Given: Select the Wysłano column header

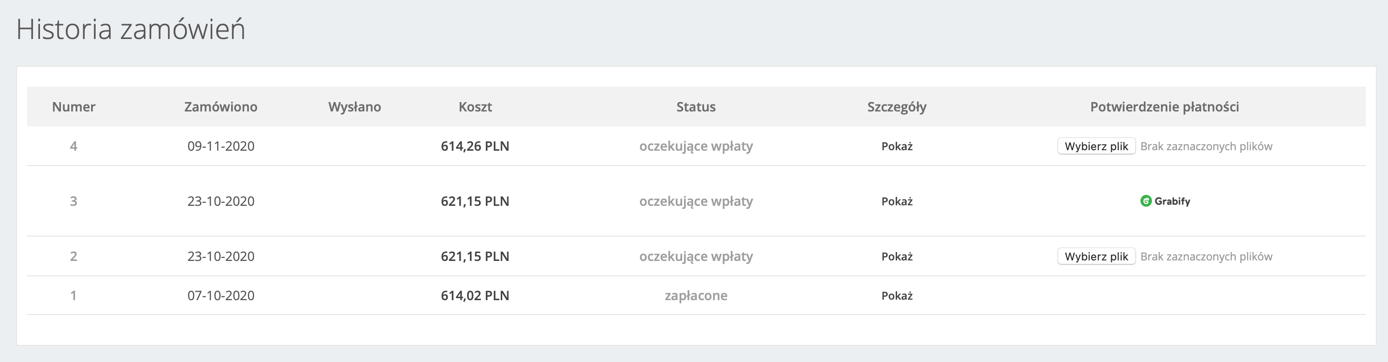Looking at the screenshot, I should (355, 107).
